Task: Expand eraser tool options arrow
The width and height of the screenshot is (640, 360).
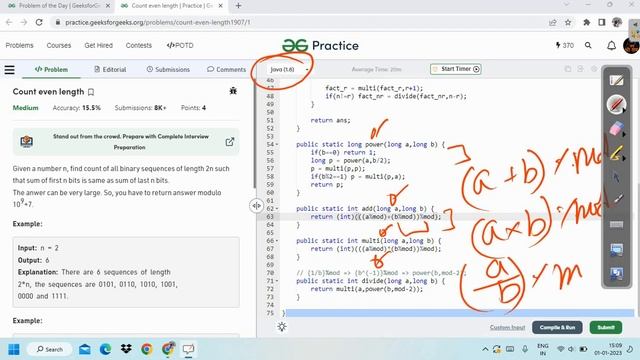Action: (623, 134)
